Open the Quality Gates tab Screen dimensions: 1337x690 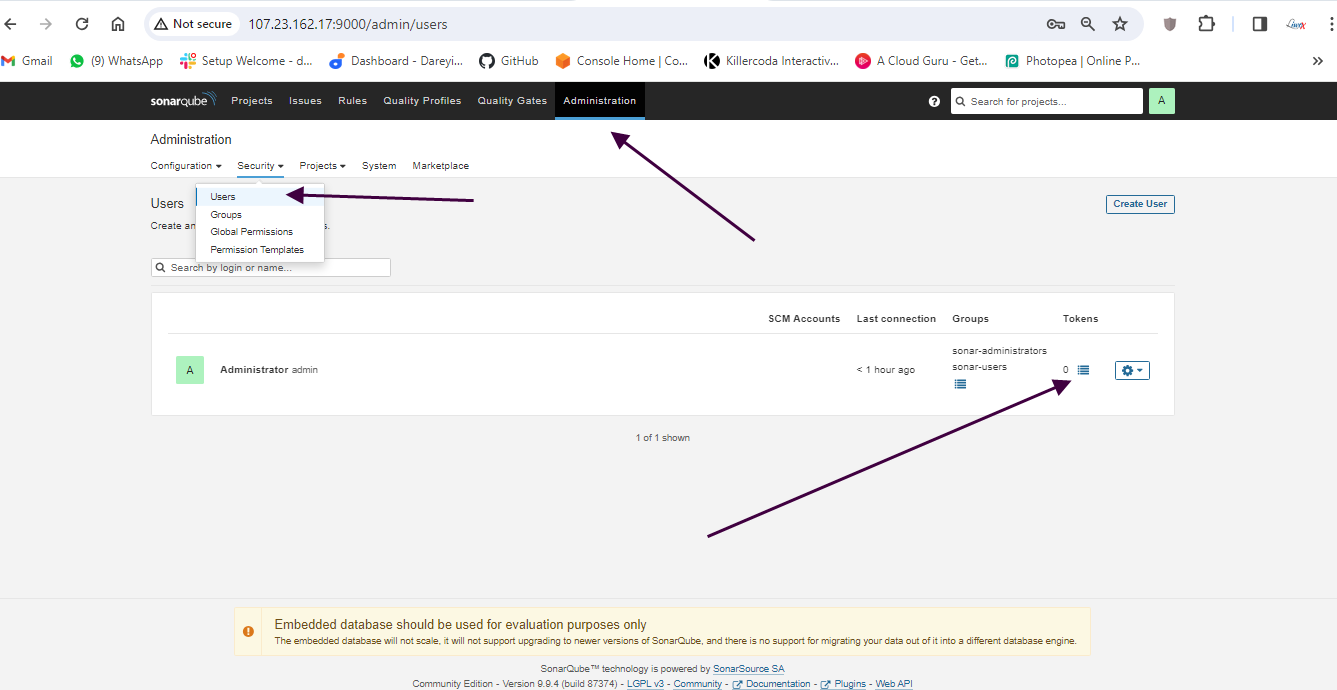click(512, 101)
